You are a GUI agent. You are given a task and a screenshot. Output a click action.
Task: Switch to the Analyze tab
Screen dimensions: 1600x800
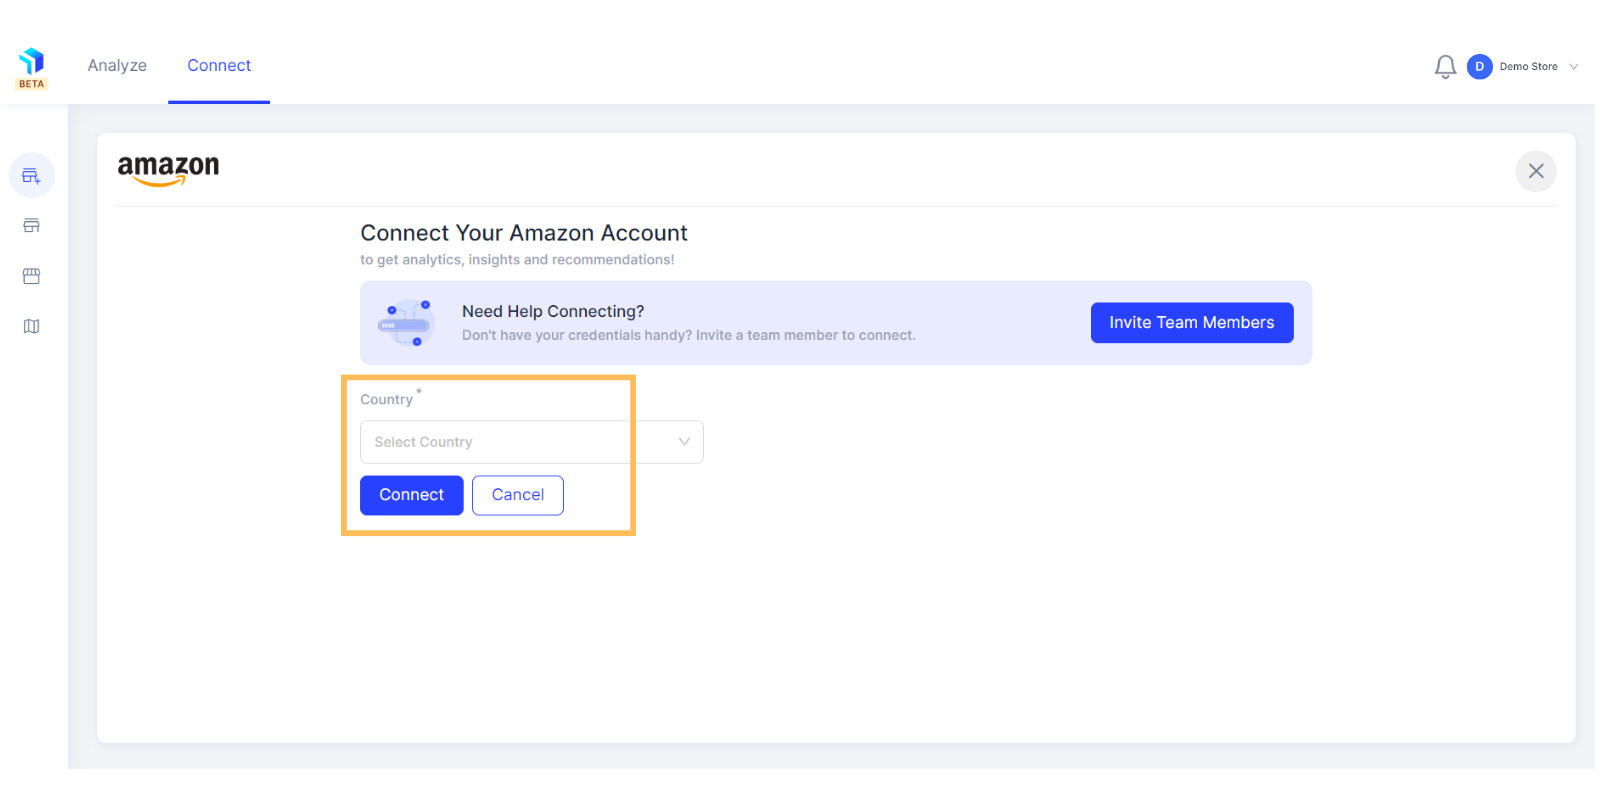(117, 66)
